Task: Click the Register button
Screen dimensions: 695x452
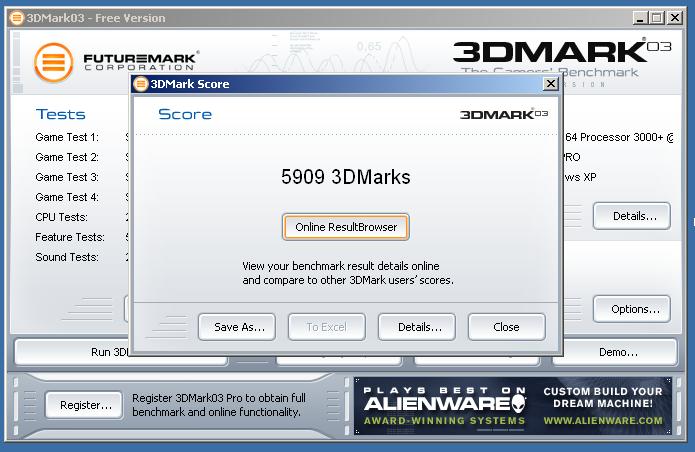Action: tap(84, 405)
